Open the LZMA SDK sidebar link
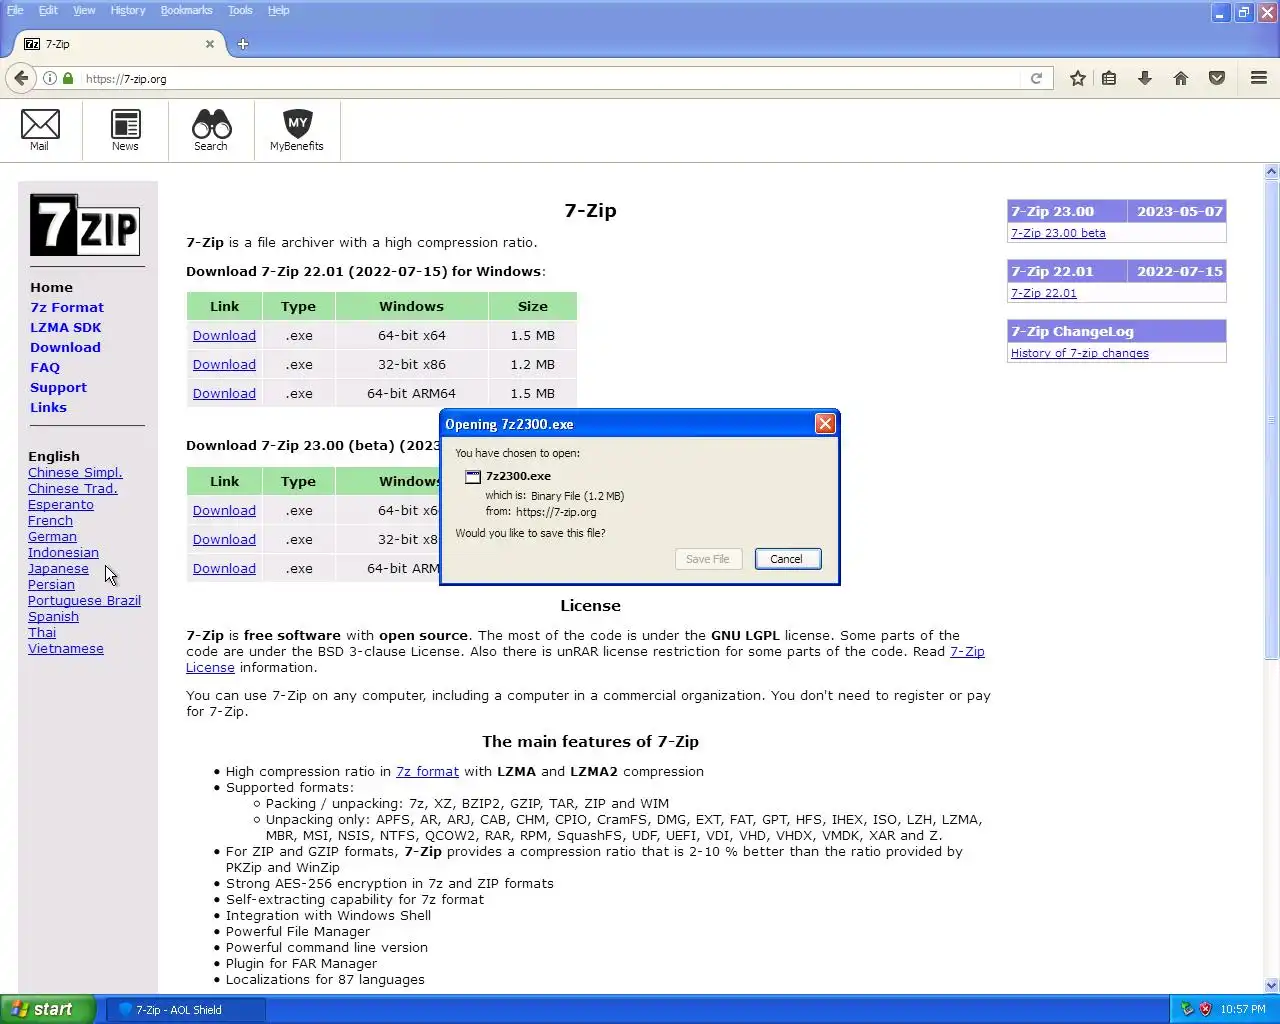 pos(66,328)
